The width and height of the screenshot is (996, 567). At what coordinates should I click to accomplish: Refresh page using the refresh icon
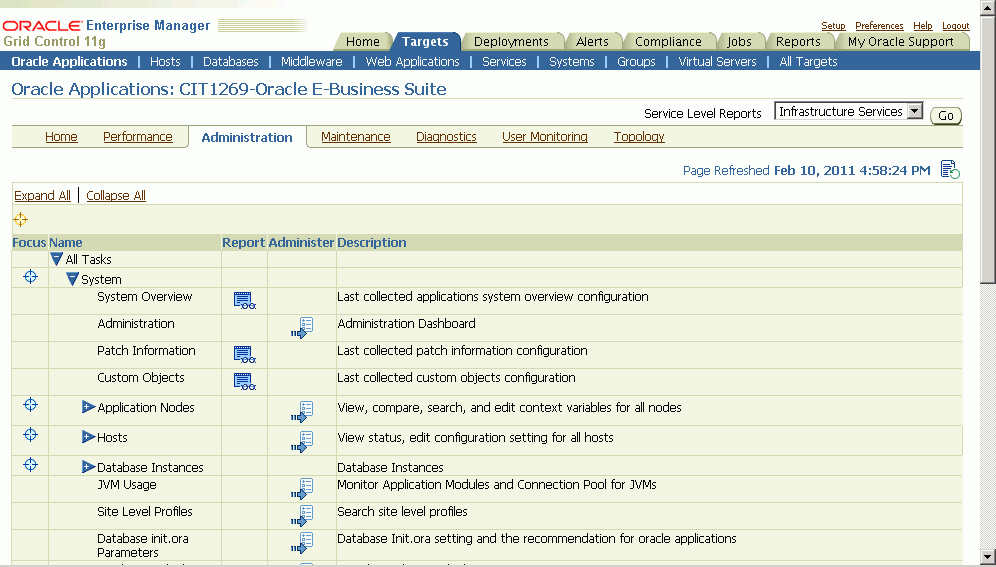tap(950, 170)
